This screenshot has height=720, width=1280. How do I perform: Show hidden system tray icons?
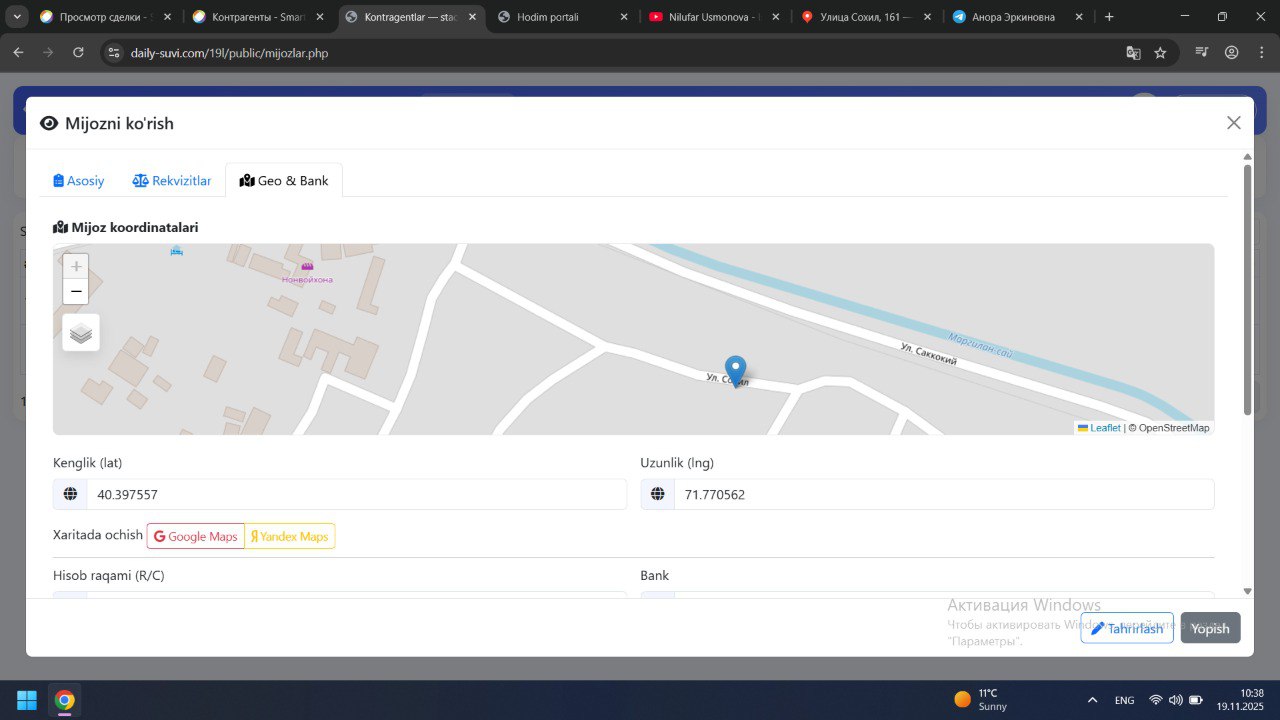tap(1092, 700)
